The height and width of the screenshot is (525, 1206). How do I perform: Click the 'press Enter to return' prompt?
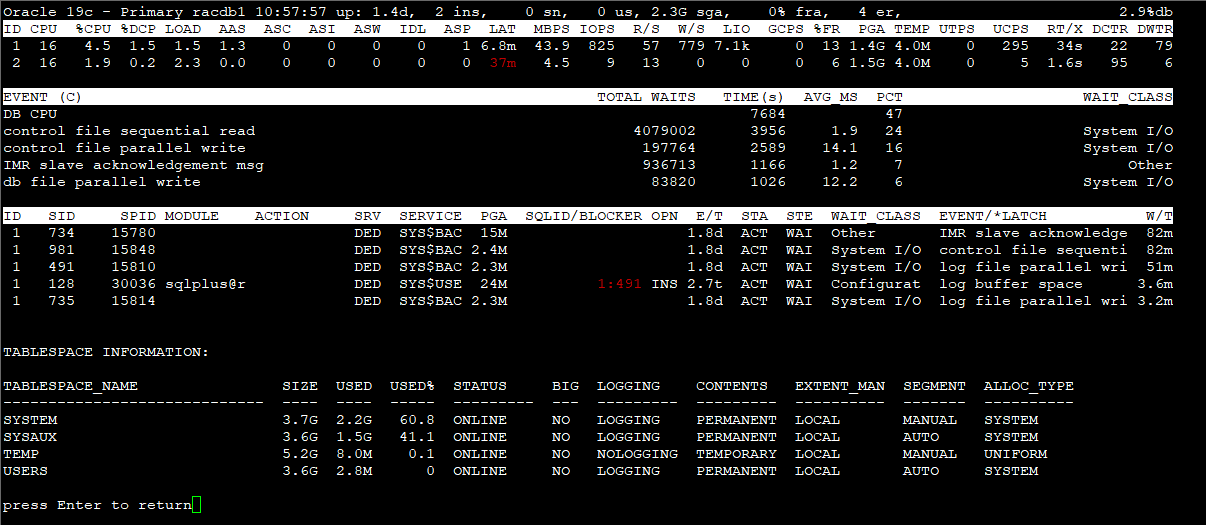pyautogui.click(x=97, y=505)
